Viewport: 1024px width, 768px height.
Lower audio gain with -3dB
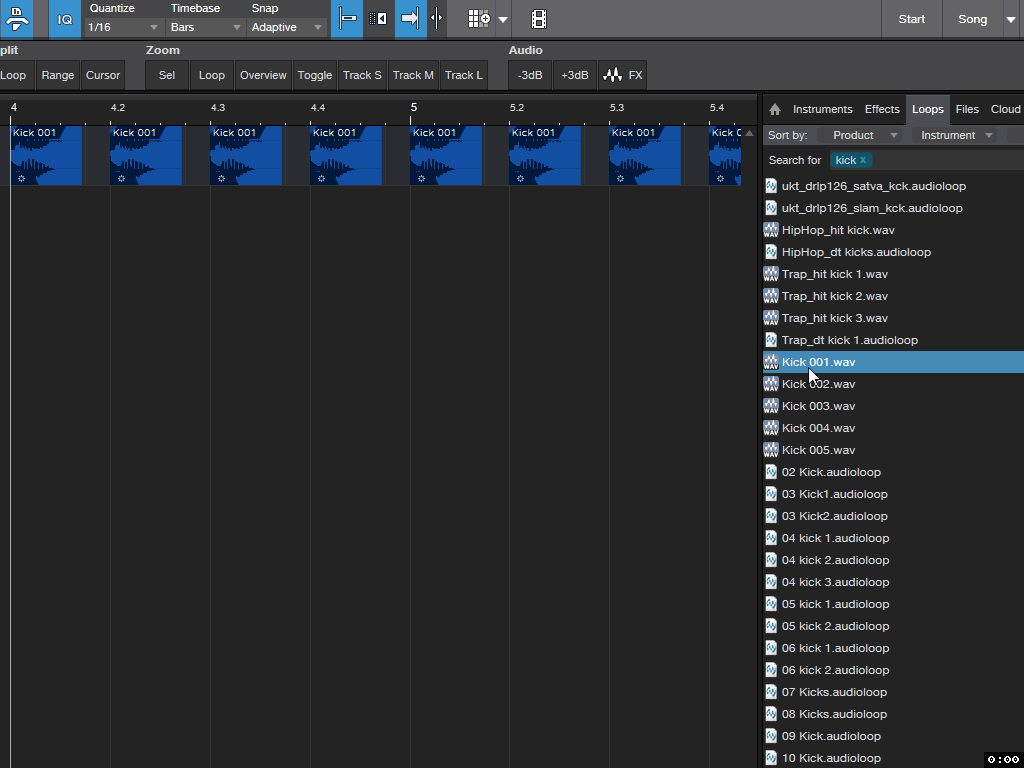point(530,75)
